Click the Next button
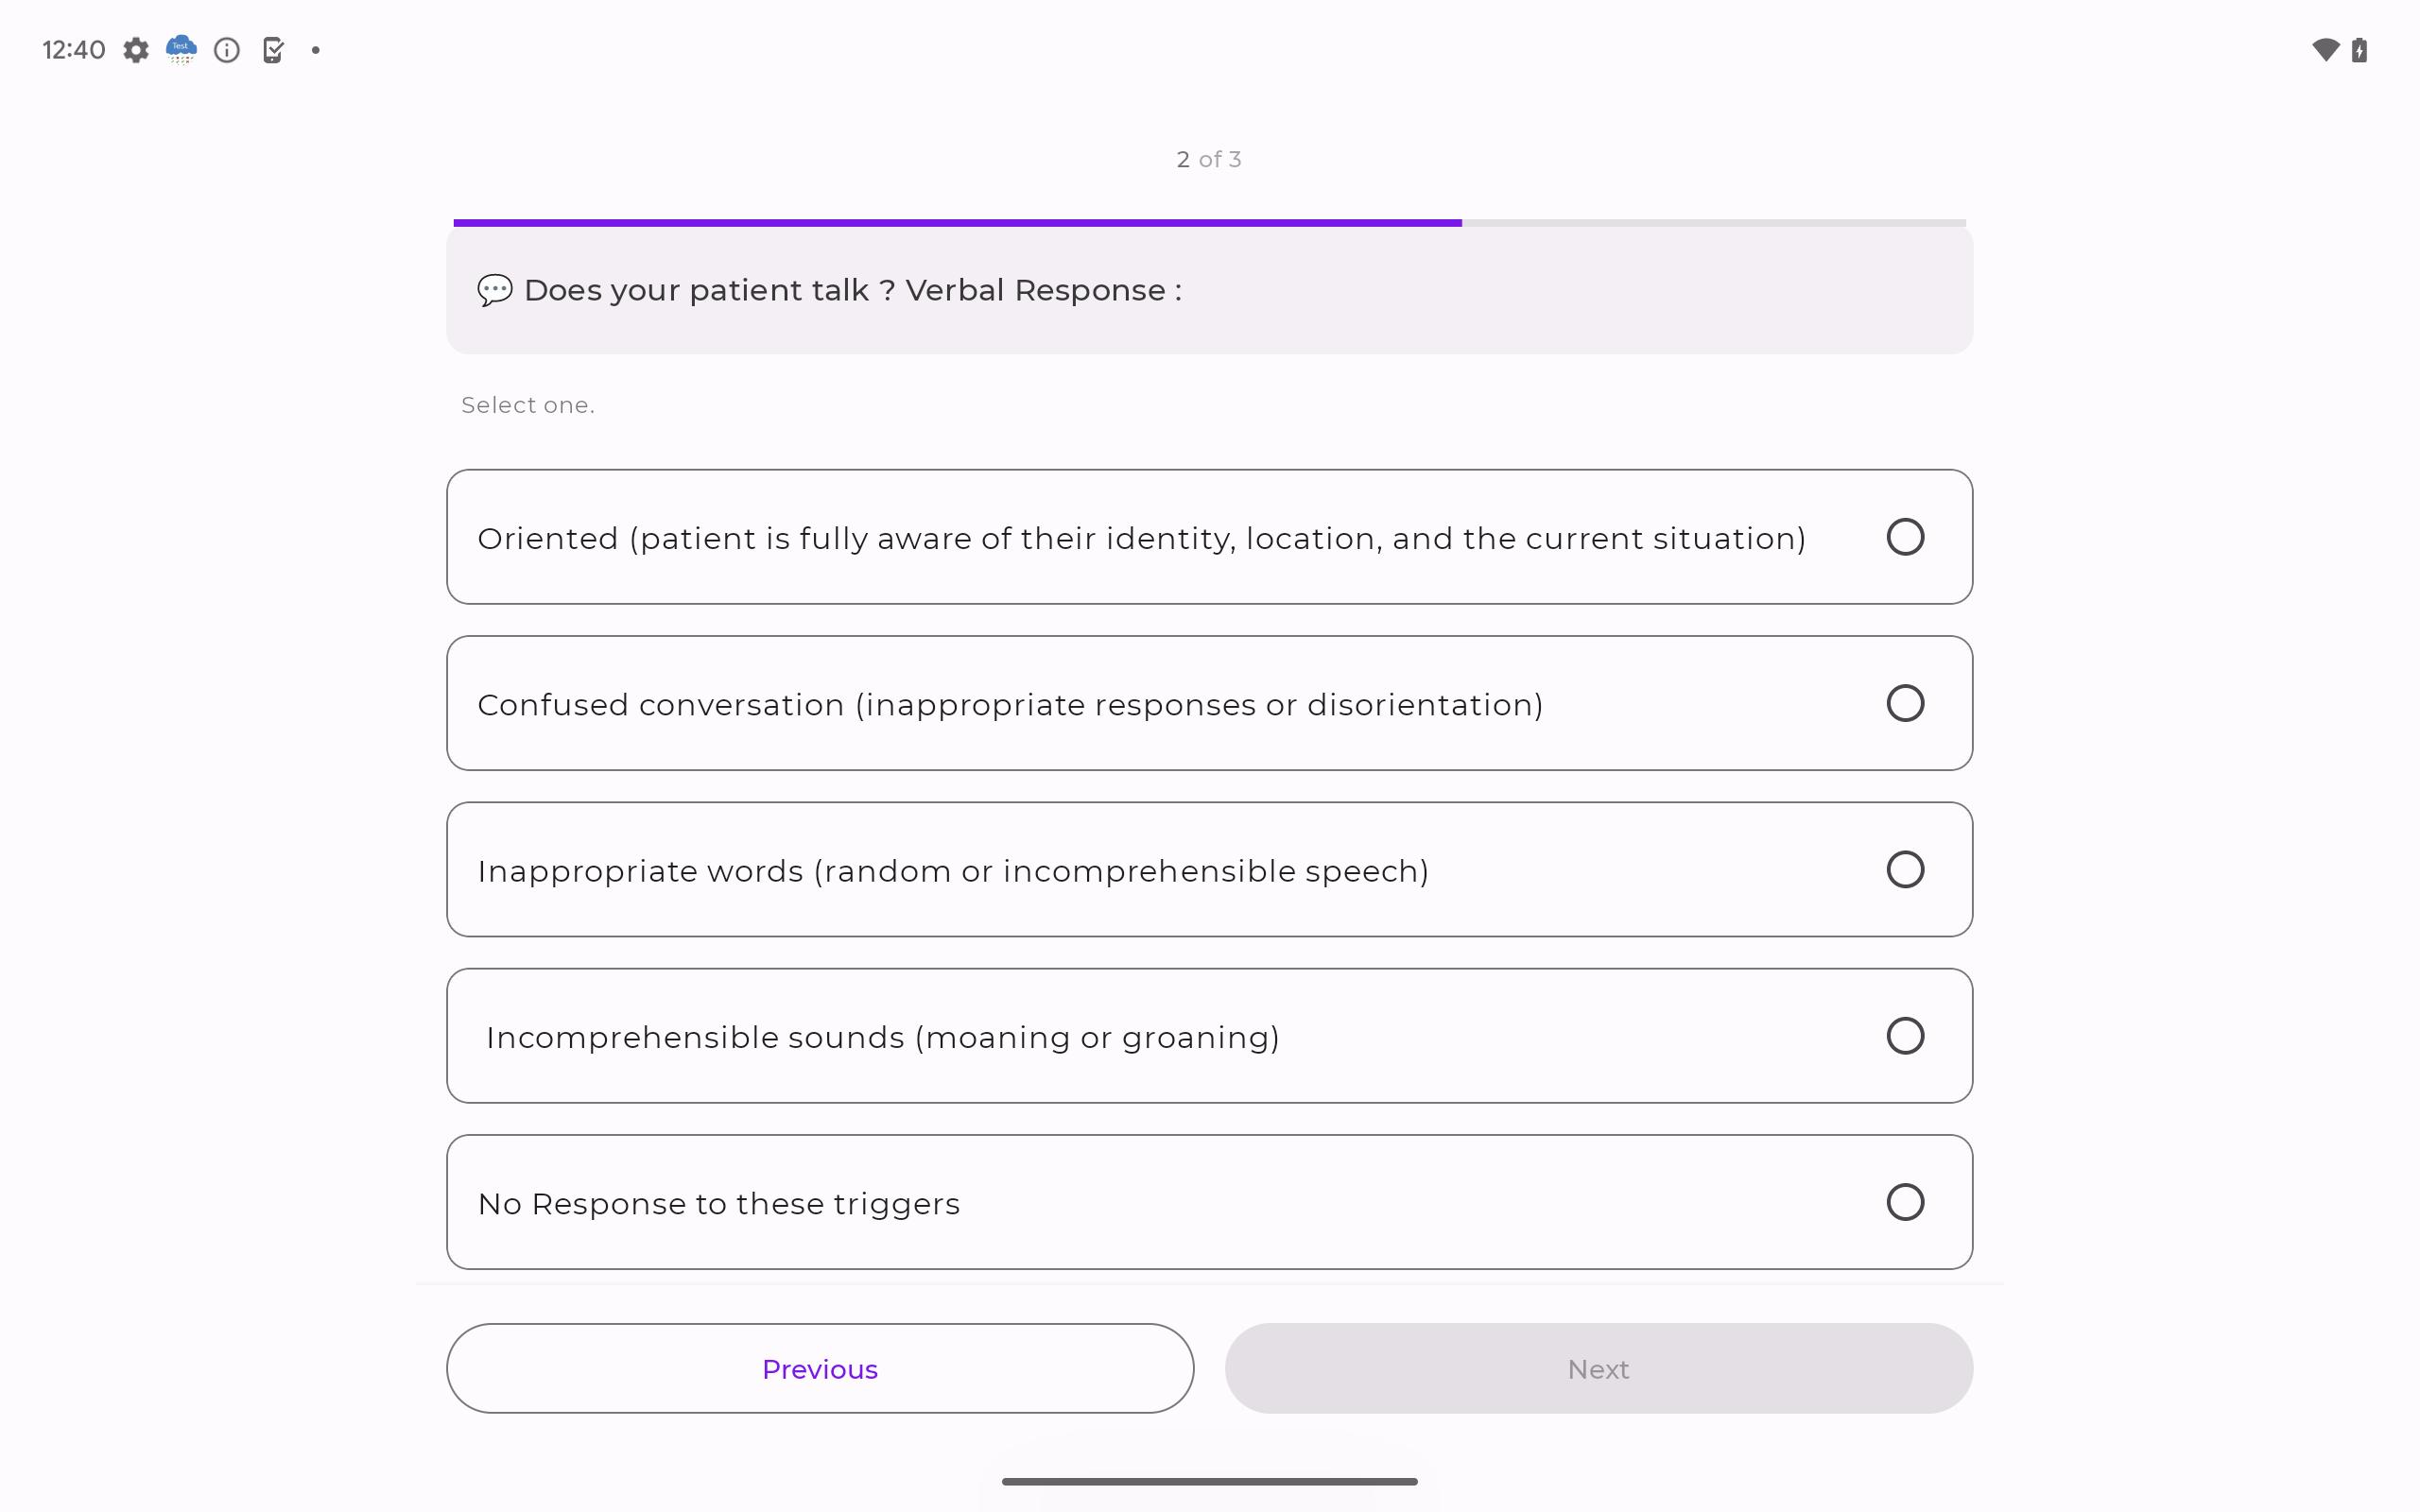 click(x=1599, y=1368)
